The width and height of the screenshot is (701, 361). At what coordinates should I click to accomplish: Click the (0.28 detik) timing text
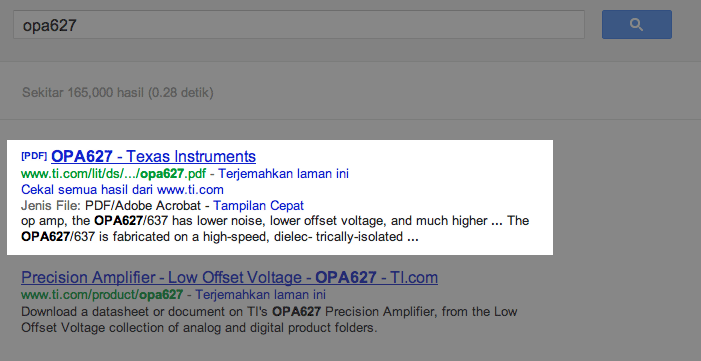tap(181, 93)
